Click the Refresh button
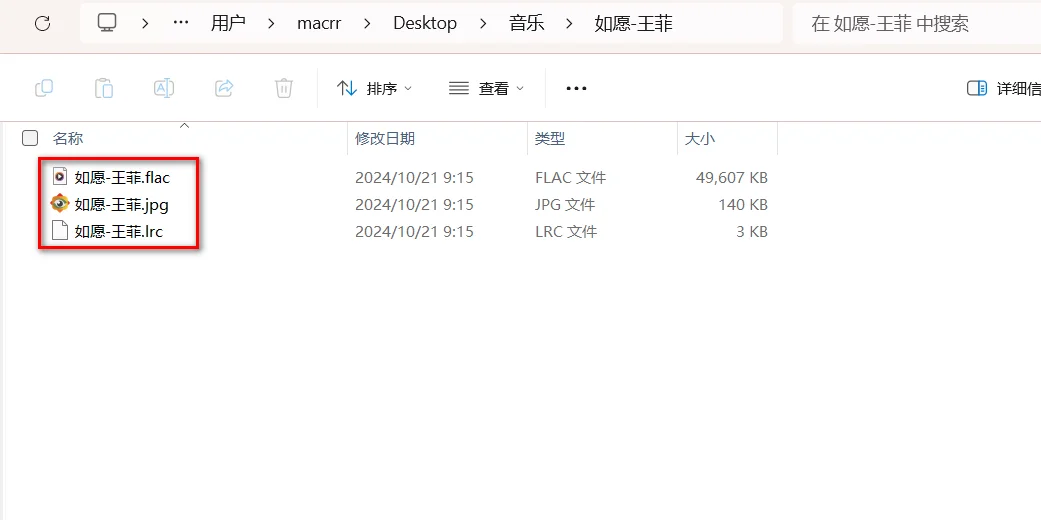Image resolution: width=1041 pixels, height=520 pixels. pyautogui.click(x=42, y=24)
